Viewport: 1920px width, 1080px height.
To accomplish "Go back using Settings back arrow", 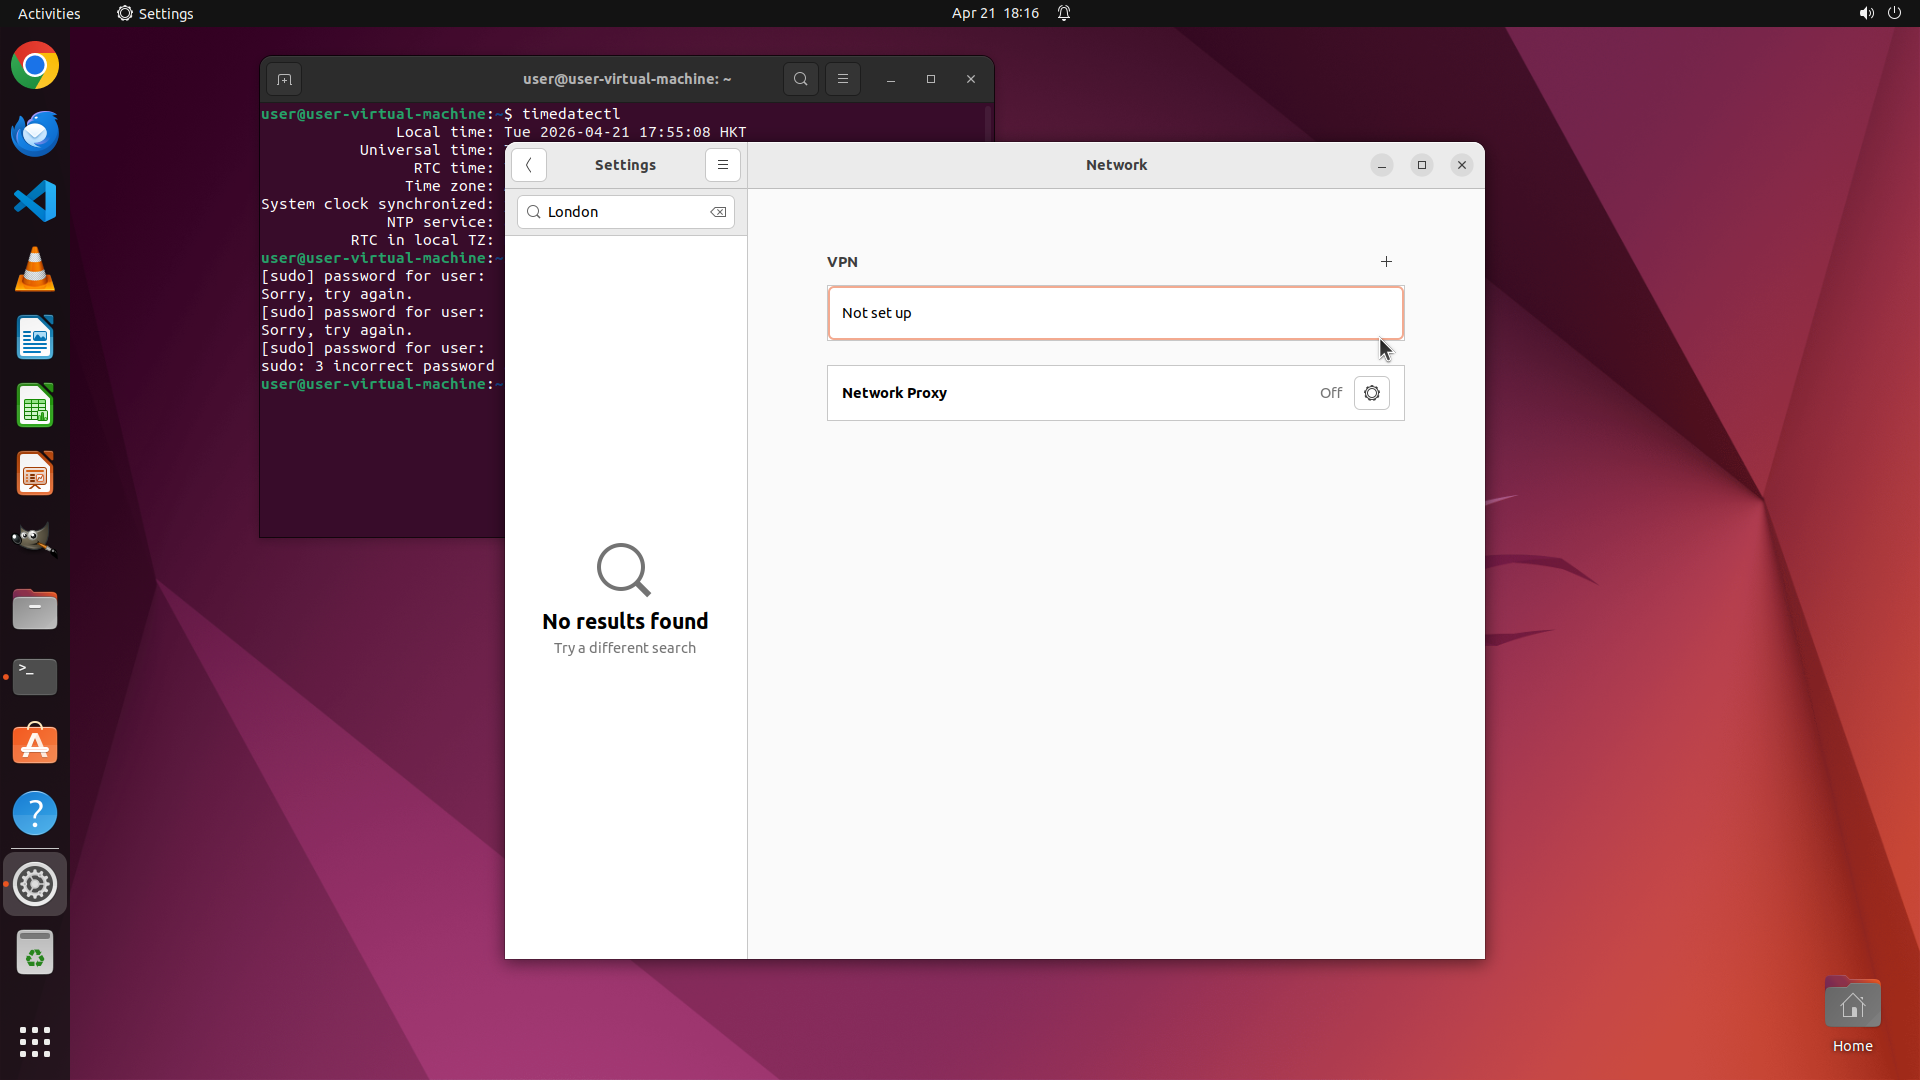I will coord(529,165).
